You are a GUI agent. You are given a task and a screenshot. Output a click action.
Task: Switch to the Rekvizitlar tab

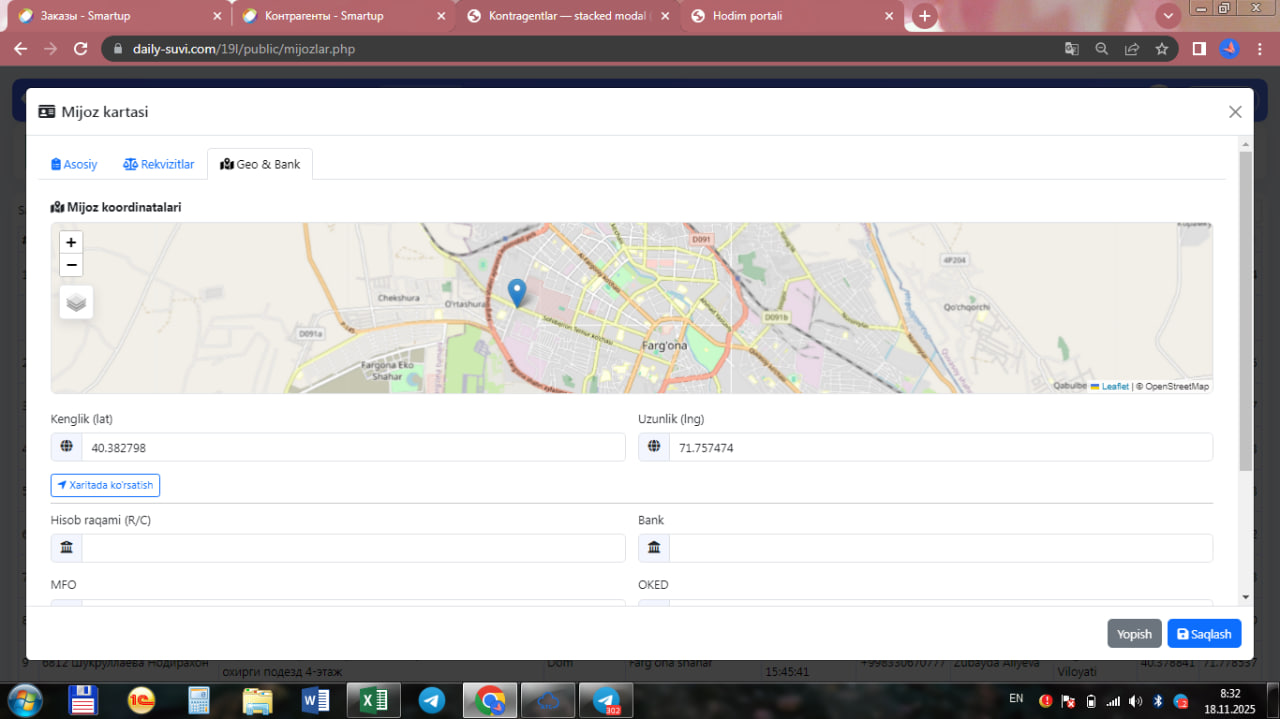coord(159,164)
